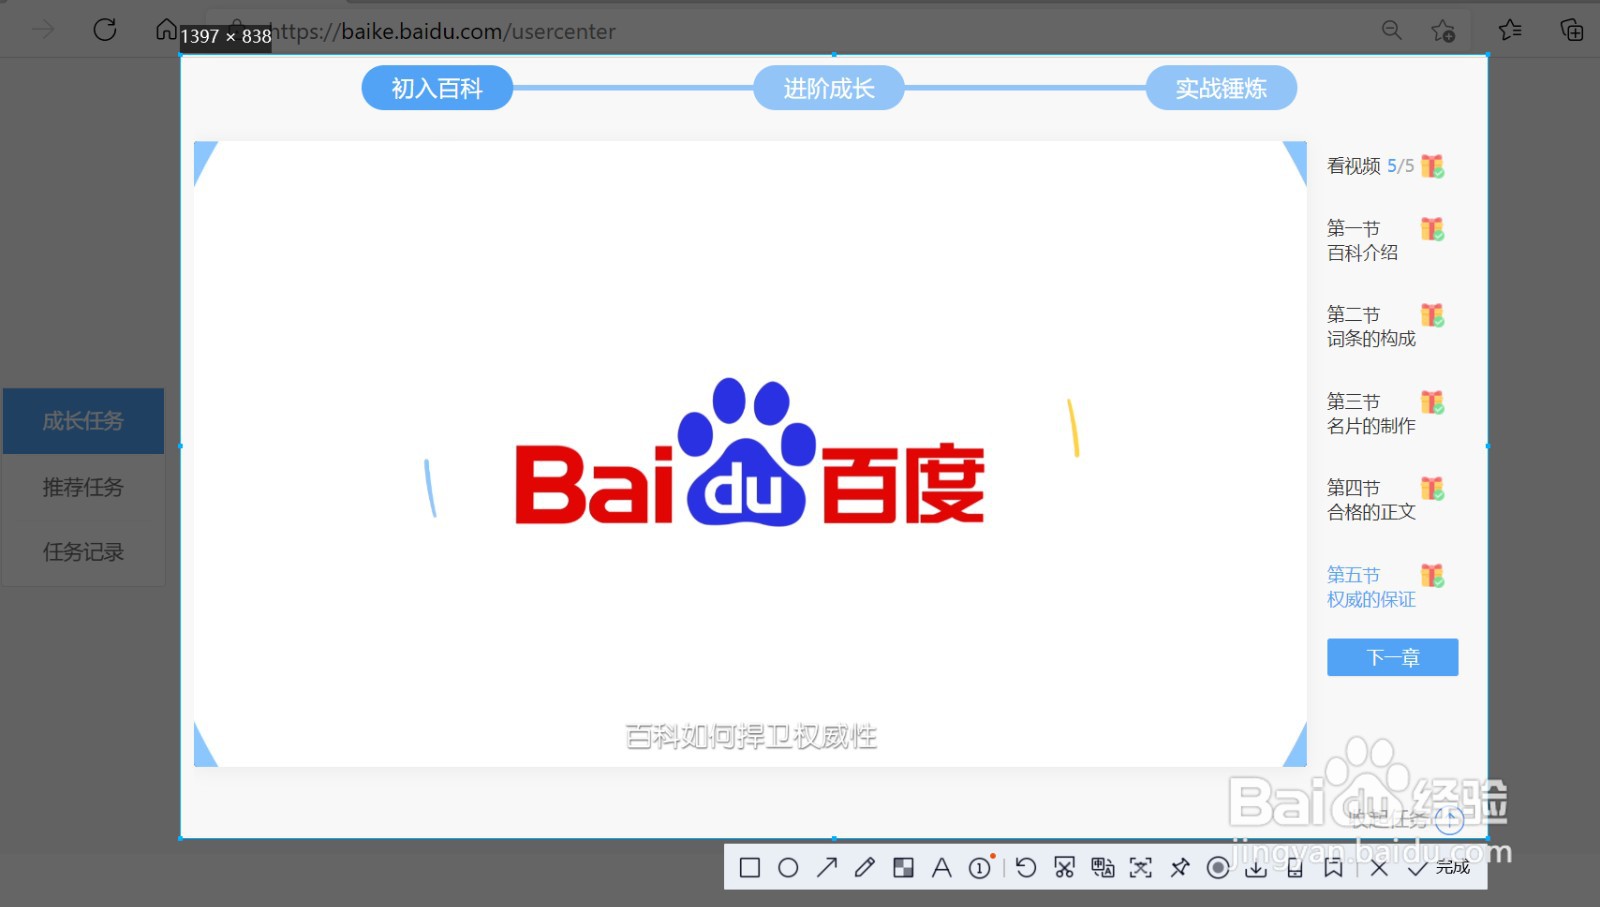
Task: Click the bookmark-shaped icon in screenshot toolbar
Action: coord(1333,867)
